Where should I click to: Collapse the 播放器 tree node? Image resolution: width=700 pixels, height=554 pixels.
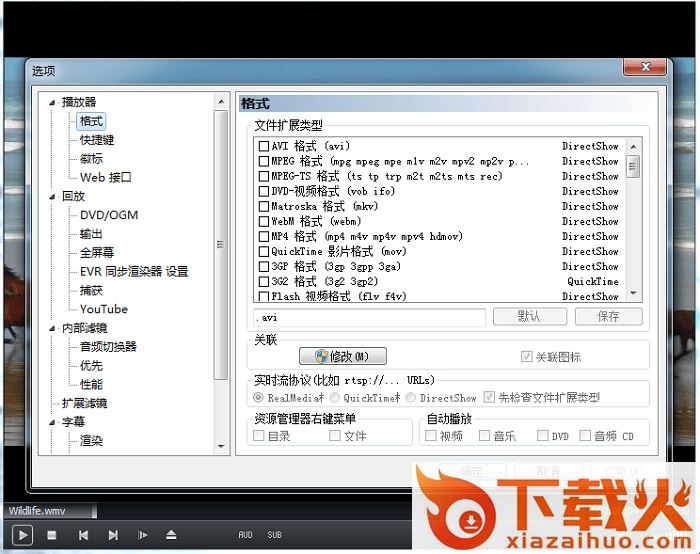[x=53, y=102]
